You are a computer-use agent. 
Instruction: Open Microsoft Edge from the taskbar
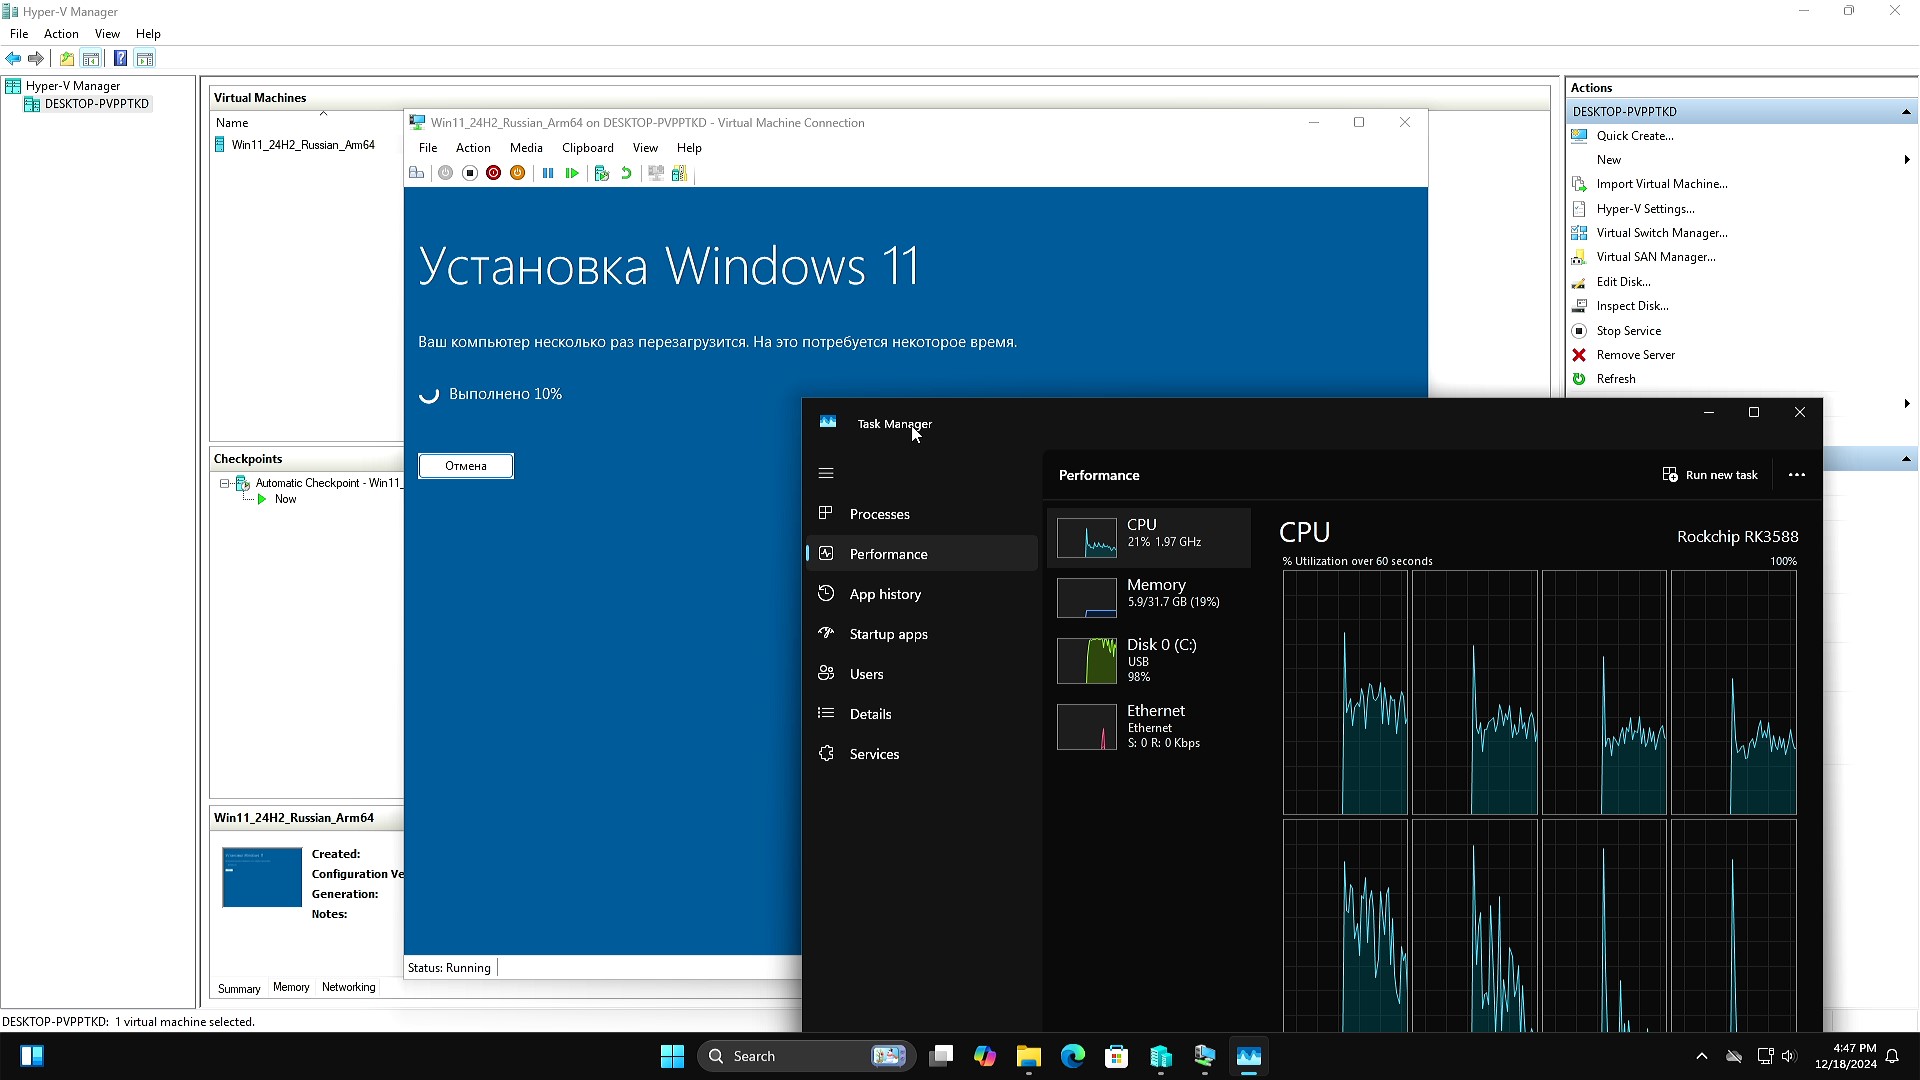point(1072,1056)
